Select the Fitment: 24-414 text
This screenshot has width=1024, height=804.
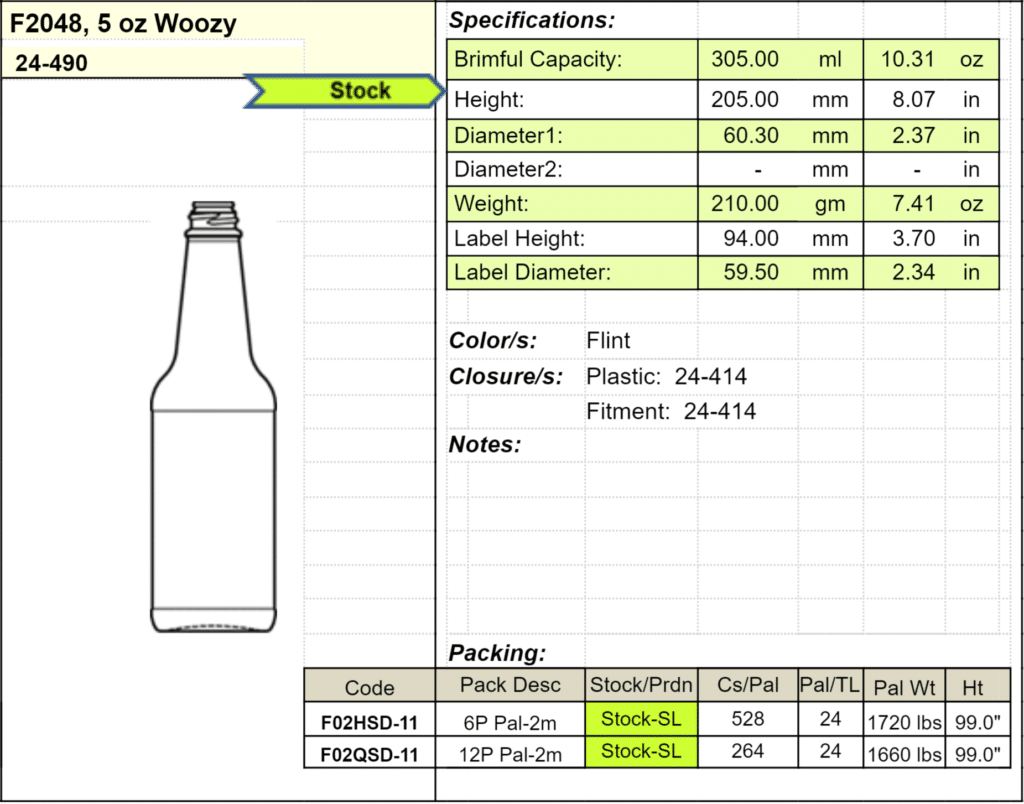point(671,411)
